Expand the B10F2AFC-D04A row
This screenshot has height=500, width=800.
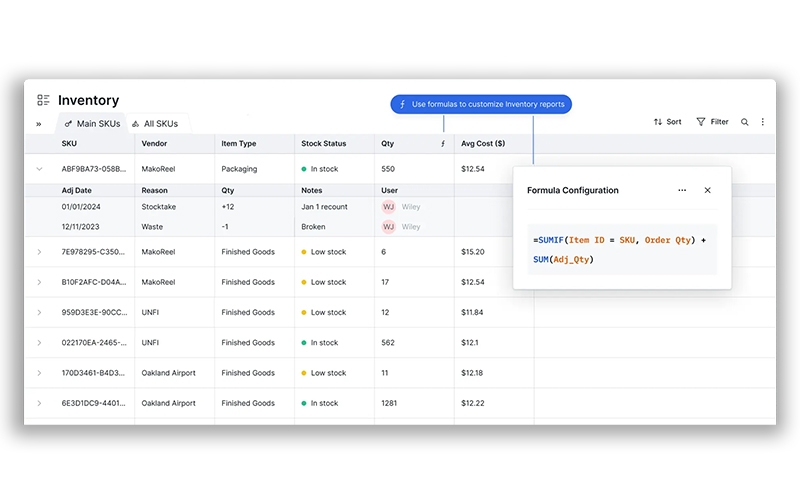point(40,282)
